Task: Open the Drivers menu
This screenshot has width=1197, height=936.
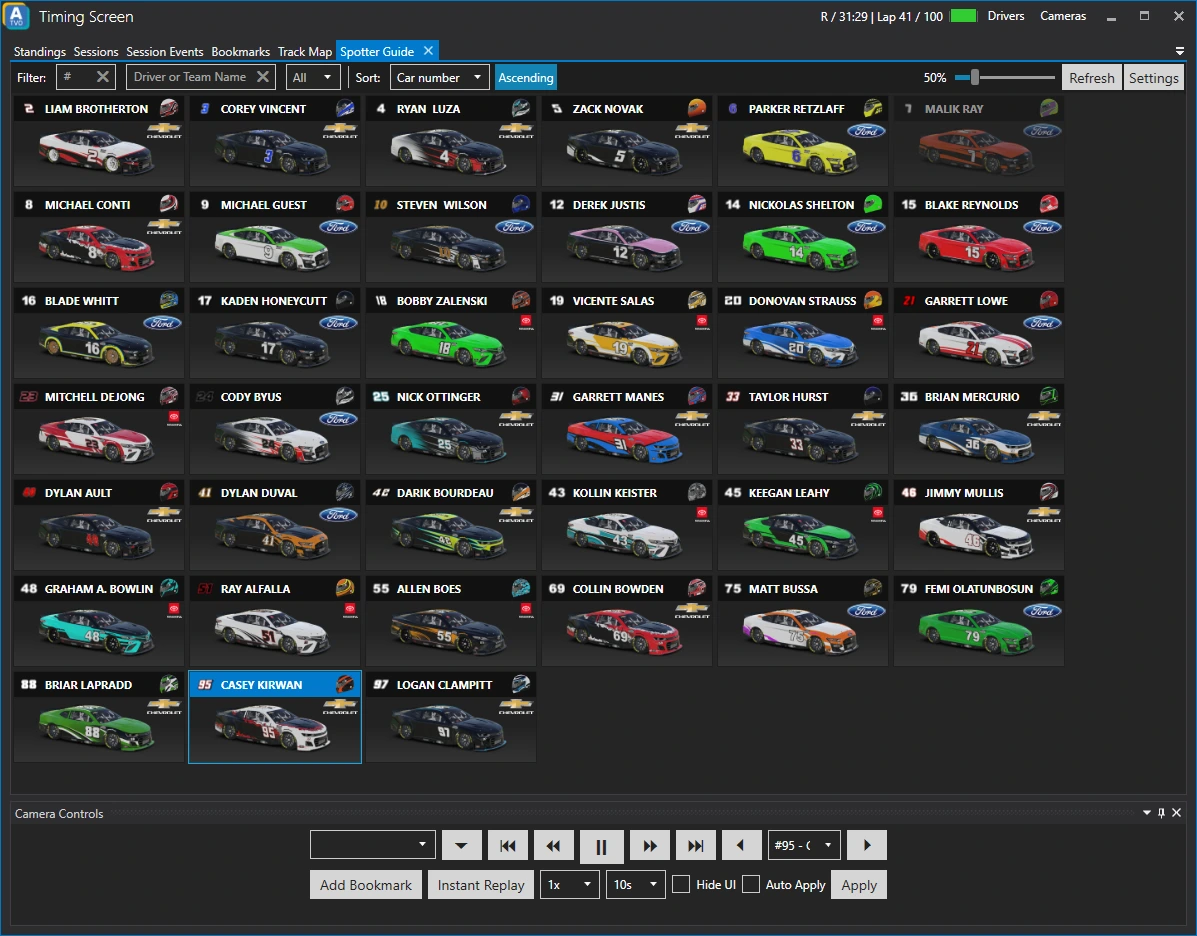Action: click(1005, 16)
